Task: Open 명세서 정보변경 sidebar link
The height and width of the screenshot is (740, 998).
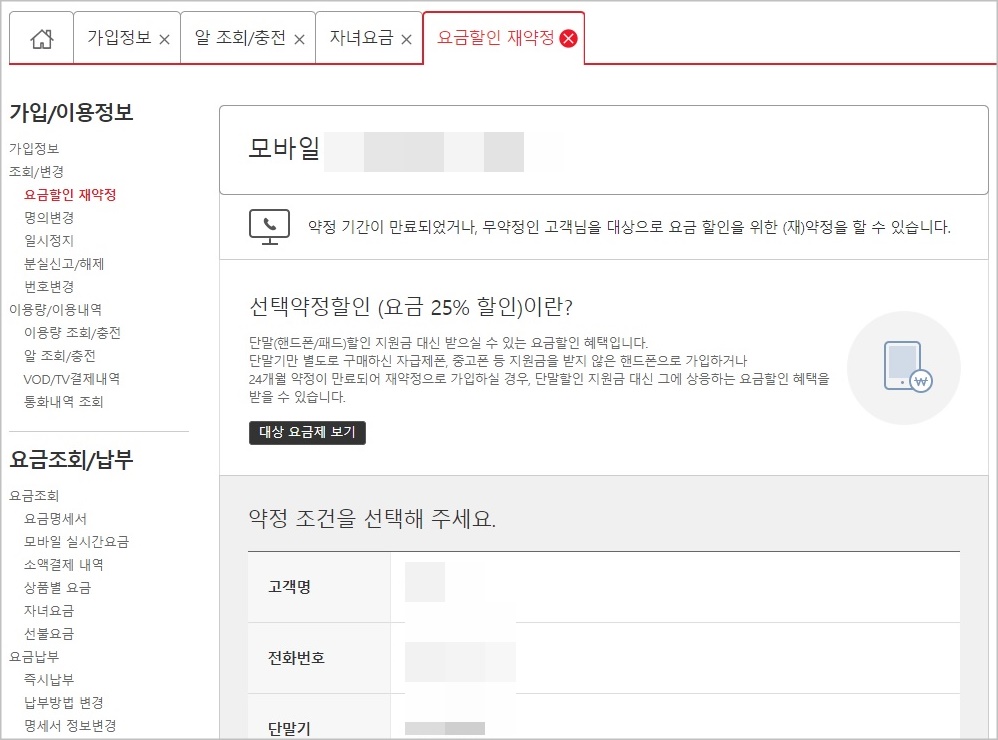Action: 70,725
